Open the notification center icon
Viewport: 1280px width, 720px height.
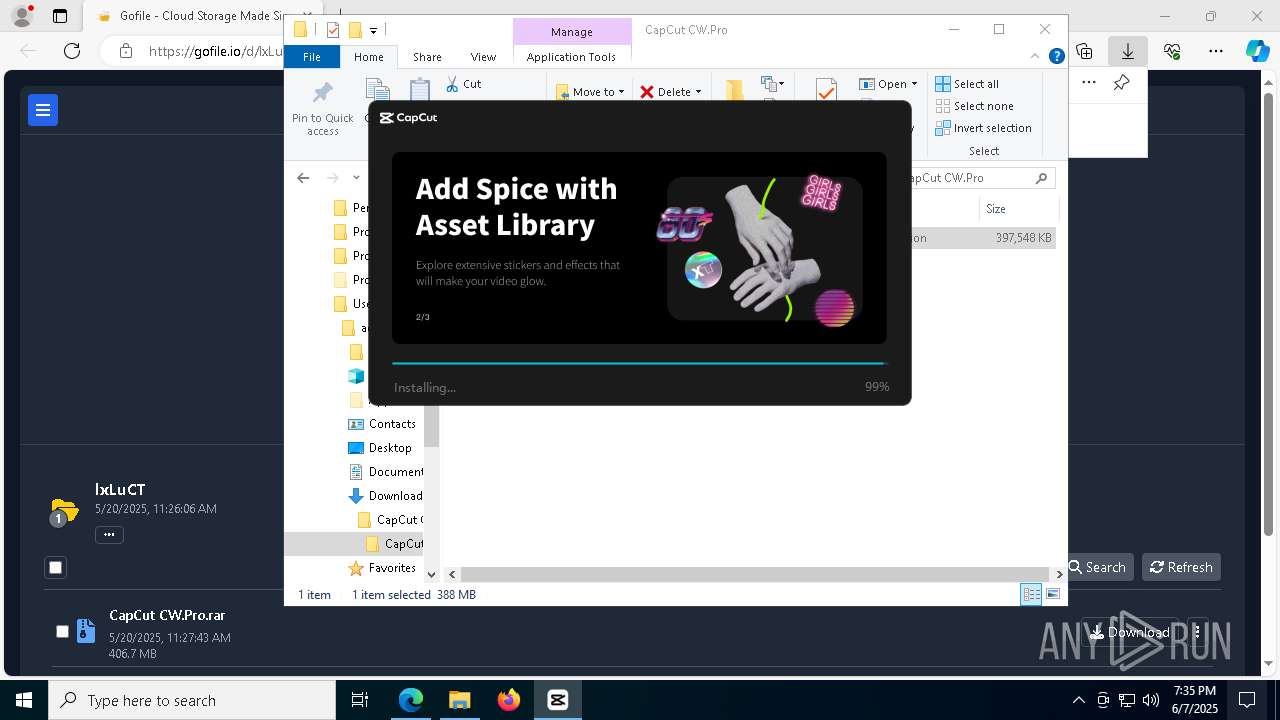(1247, 700)
